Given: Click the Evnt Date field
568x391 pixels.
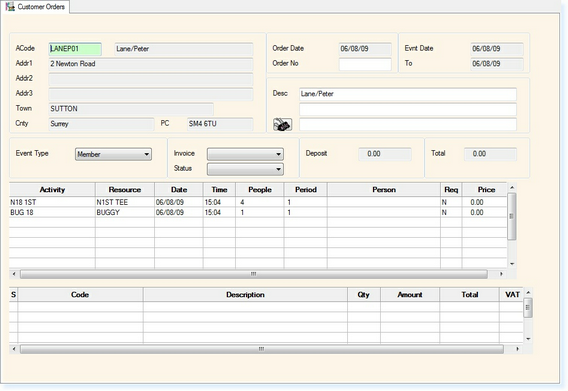Looking at the screenshot, I should [x=497, y=49].
